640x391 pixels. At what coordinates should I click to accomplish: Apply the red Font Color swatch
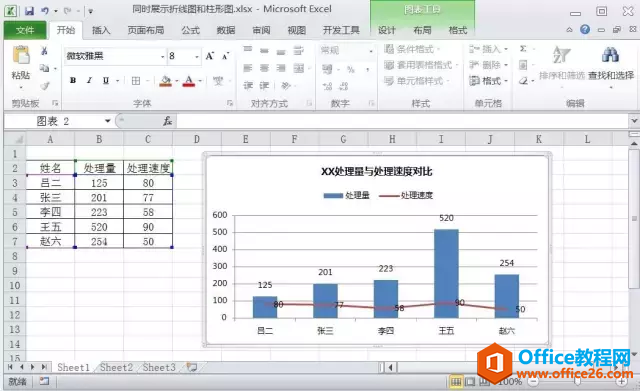pos(188,81)
